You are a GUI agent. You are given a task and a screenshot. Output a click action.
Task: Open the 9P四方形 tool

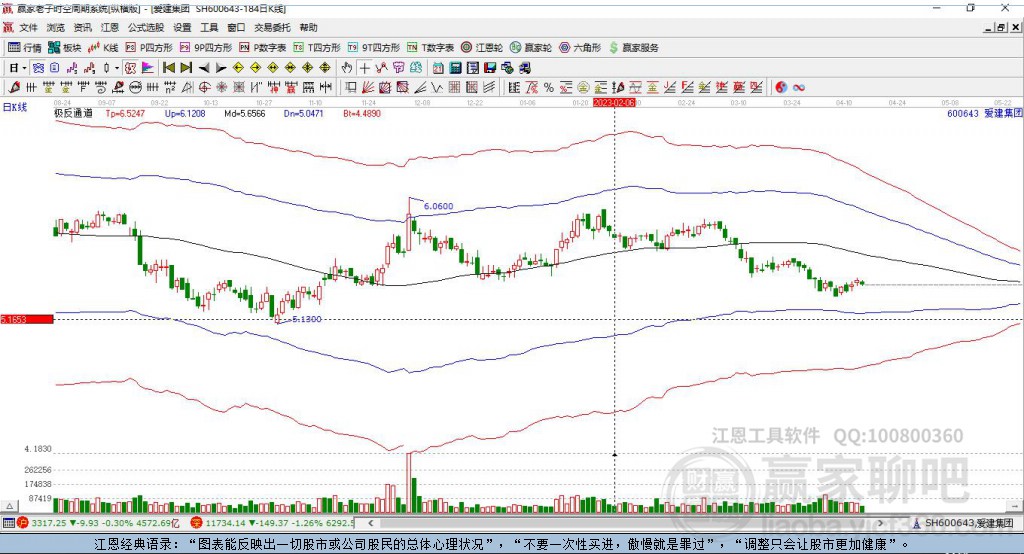tap(206, 48)
